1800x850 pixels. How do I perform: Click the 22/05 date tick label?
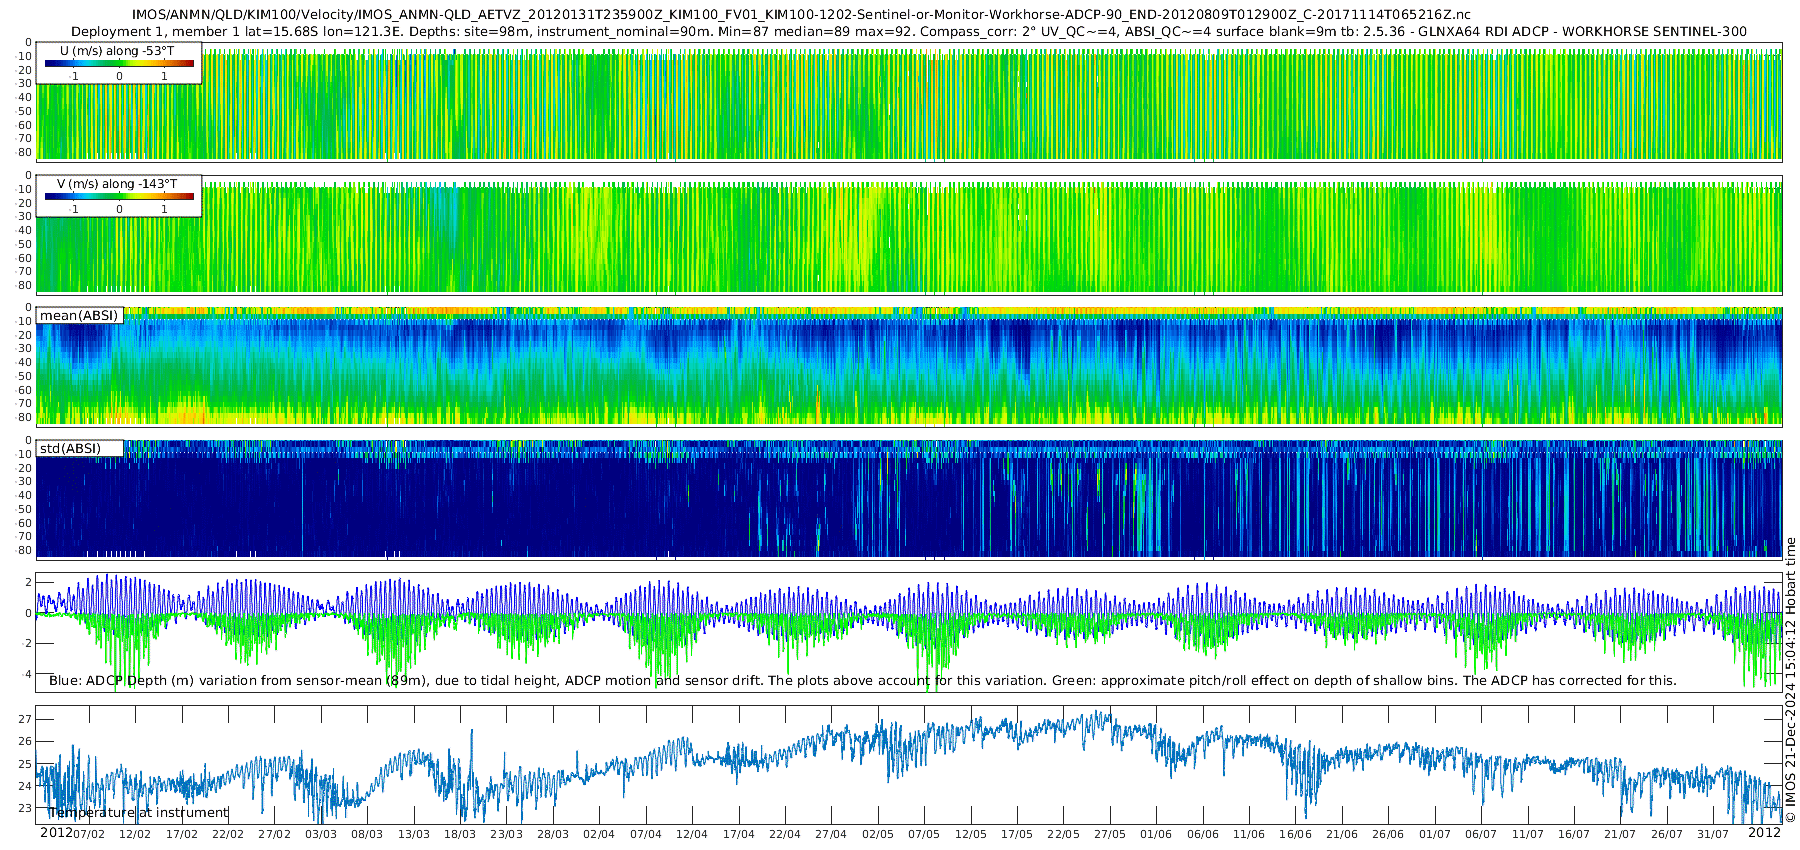point(1063,834)
